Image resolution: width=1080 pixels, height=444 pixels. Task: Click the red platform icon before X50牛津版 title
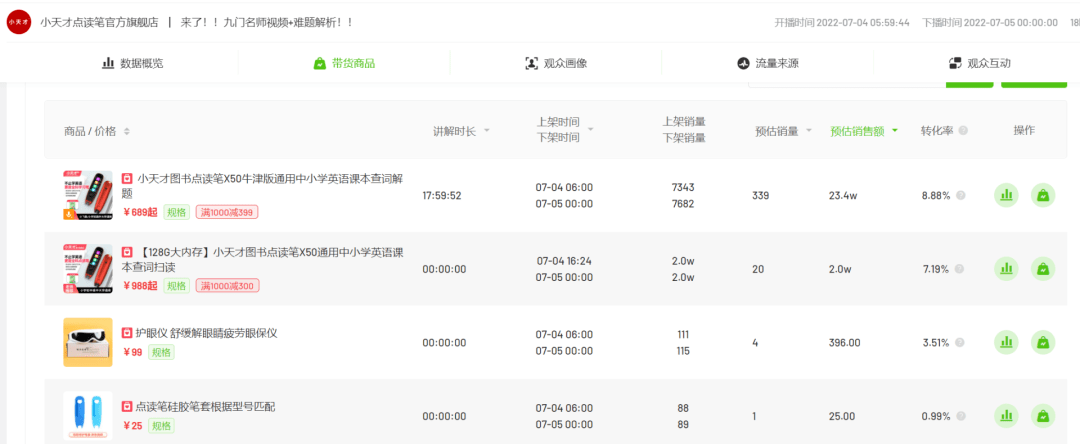point(127,178)
